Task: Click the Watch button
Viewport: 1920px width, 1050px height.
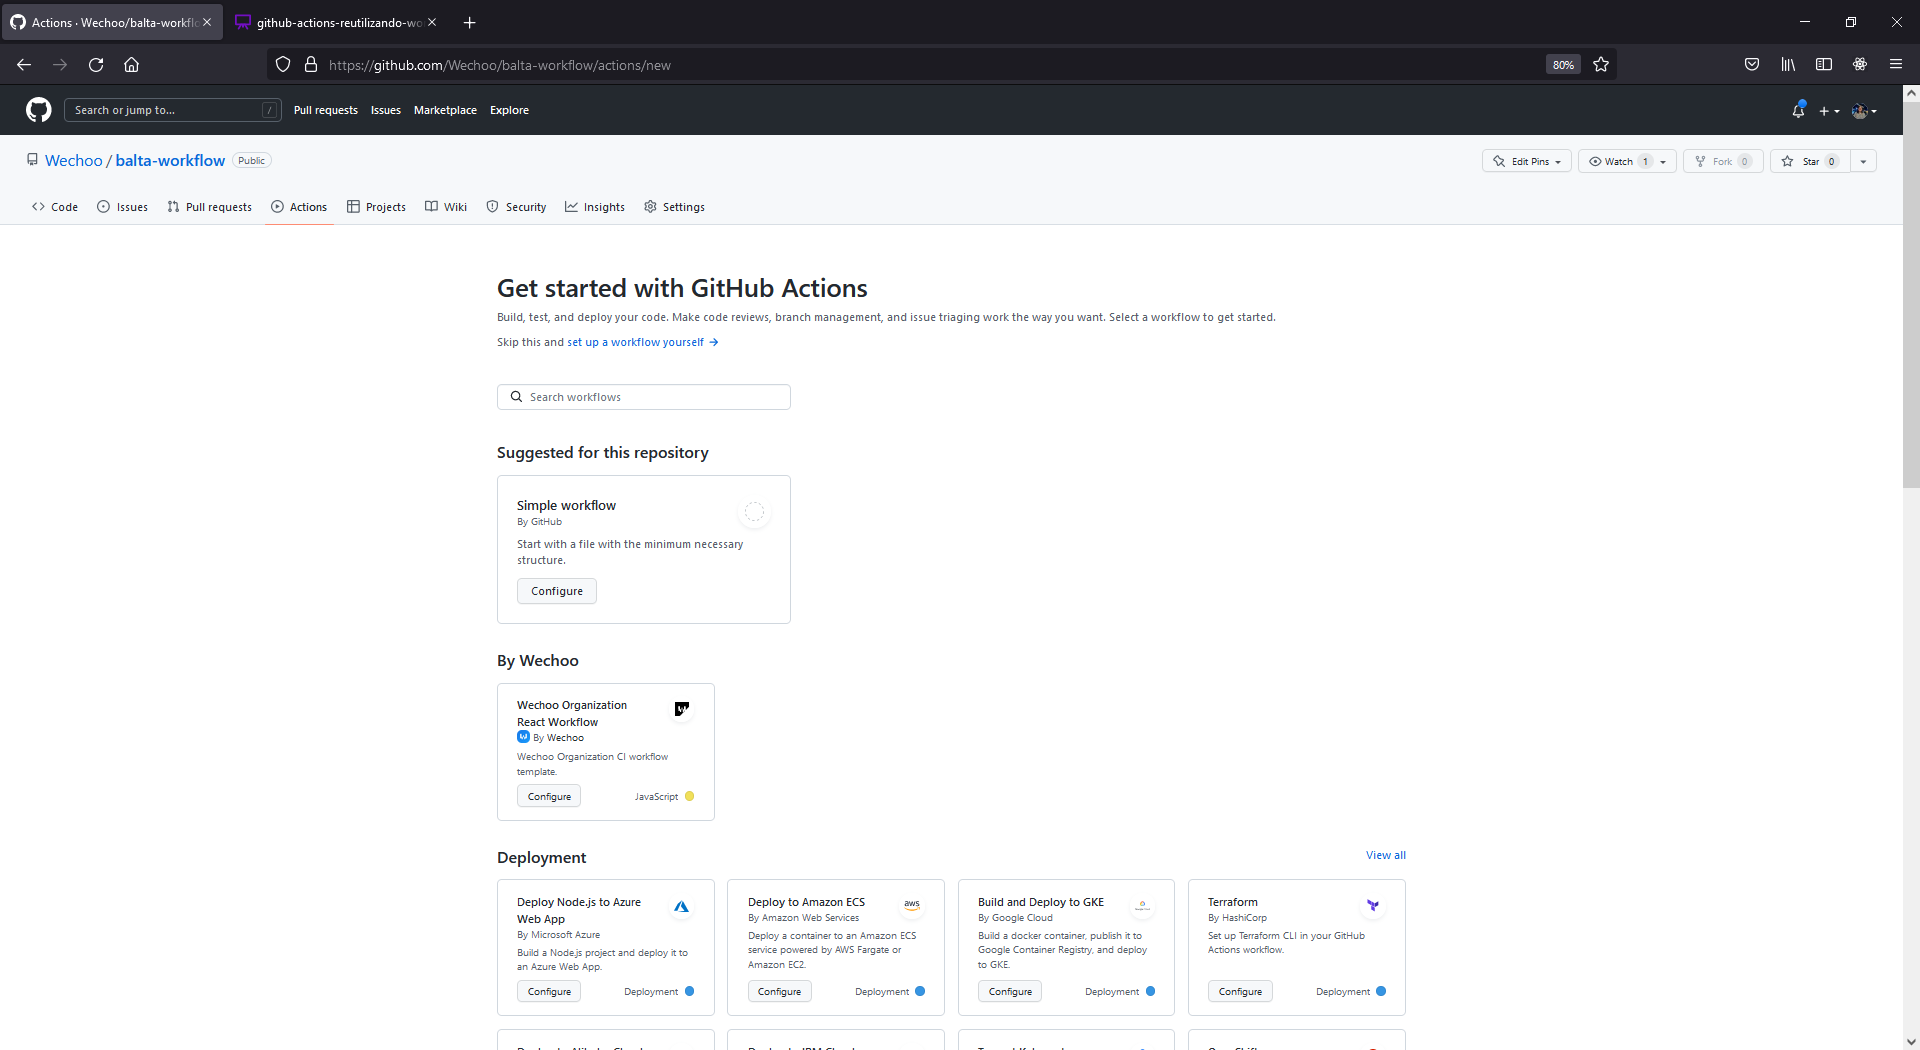Action: coord(1617,161)
